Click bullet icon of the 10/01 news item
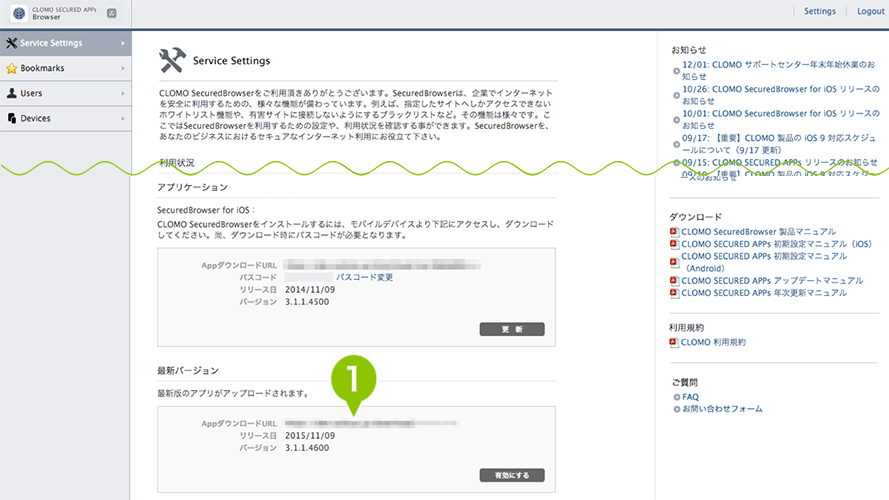Image resolution: width=889 pixels, height=500 pixels. point(676,120)
